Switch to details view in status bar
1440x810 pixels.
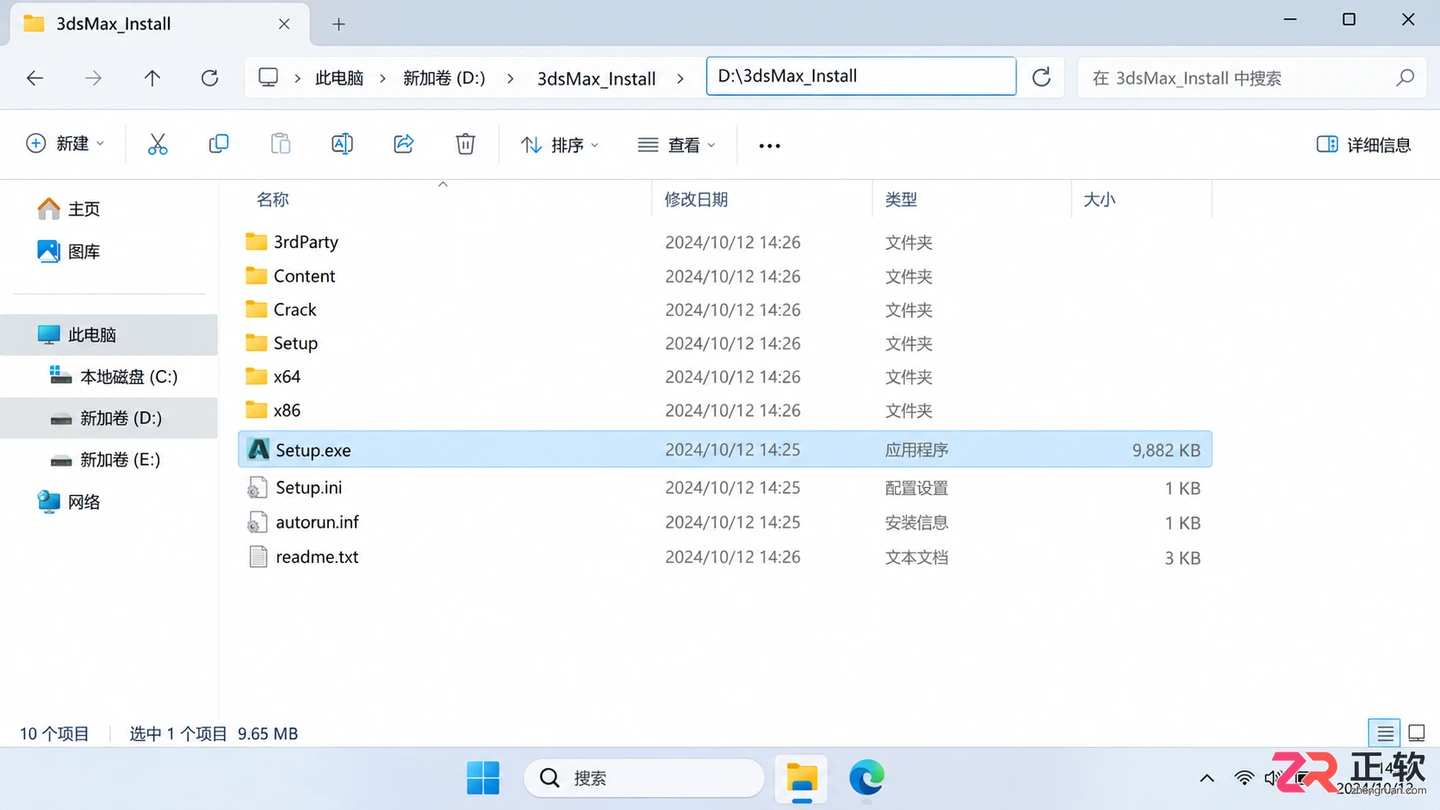tap(1384, 733)
